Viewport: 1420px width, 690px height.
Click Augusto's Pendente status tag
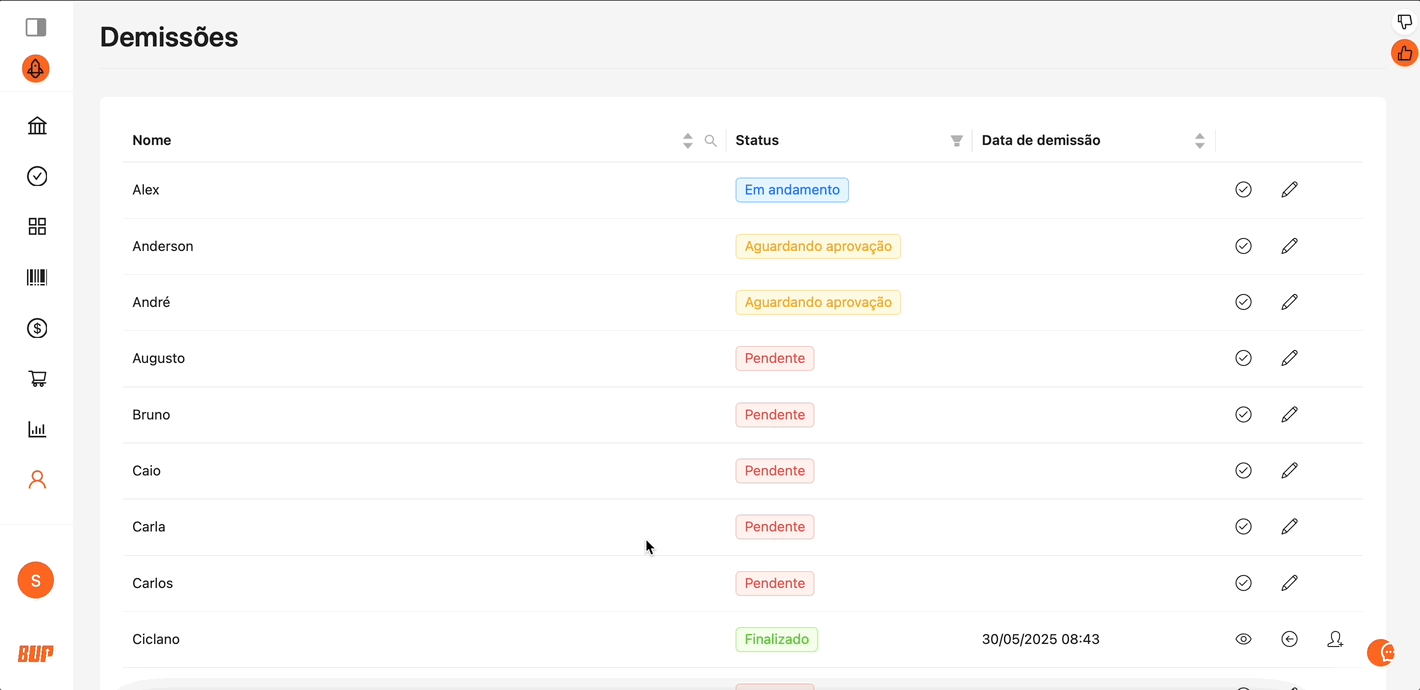[775, 358]
